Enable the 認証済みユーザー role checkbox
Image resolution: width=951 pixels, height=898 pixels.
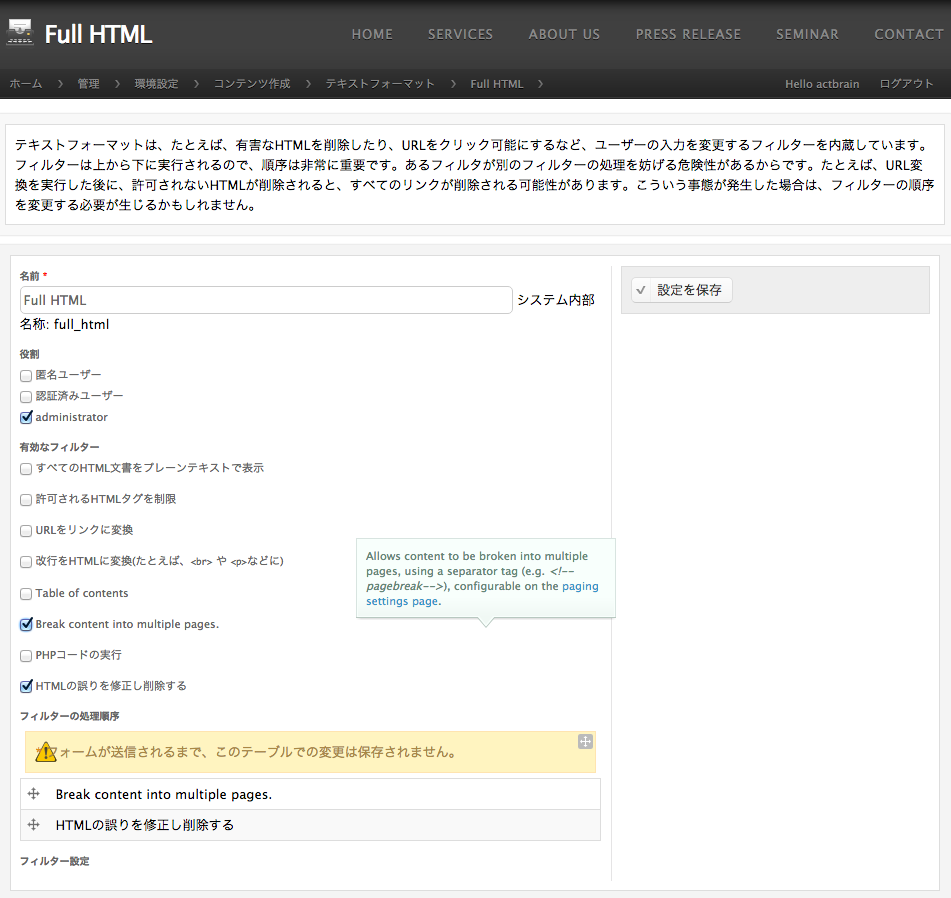(25, 396)
